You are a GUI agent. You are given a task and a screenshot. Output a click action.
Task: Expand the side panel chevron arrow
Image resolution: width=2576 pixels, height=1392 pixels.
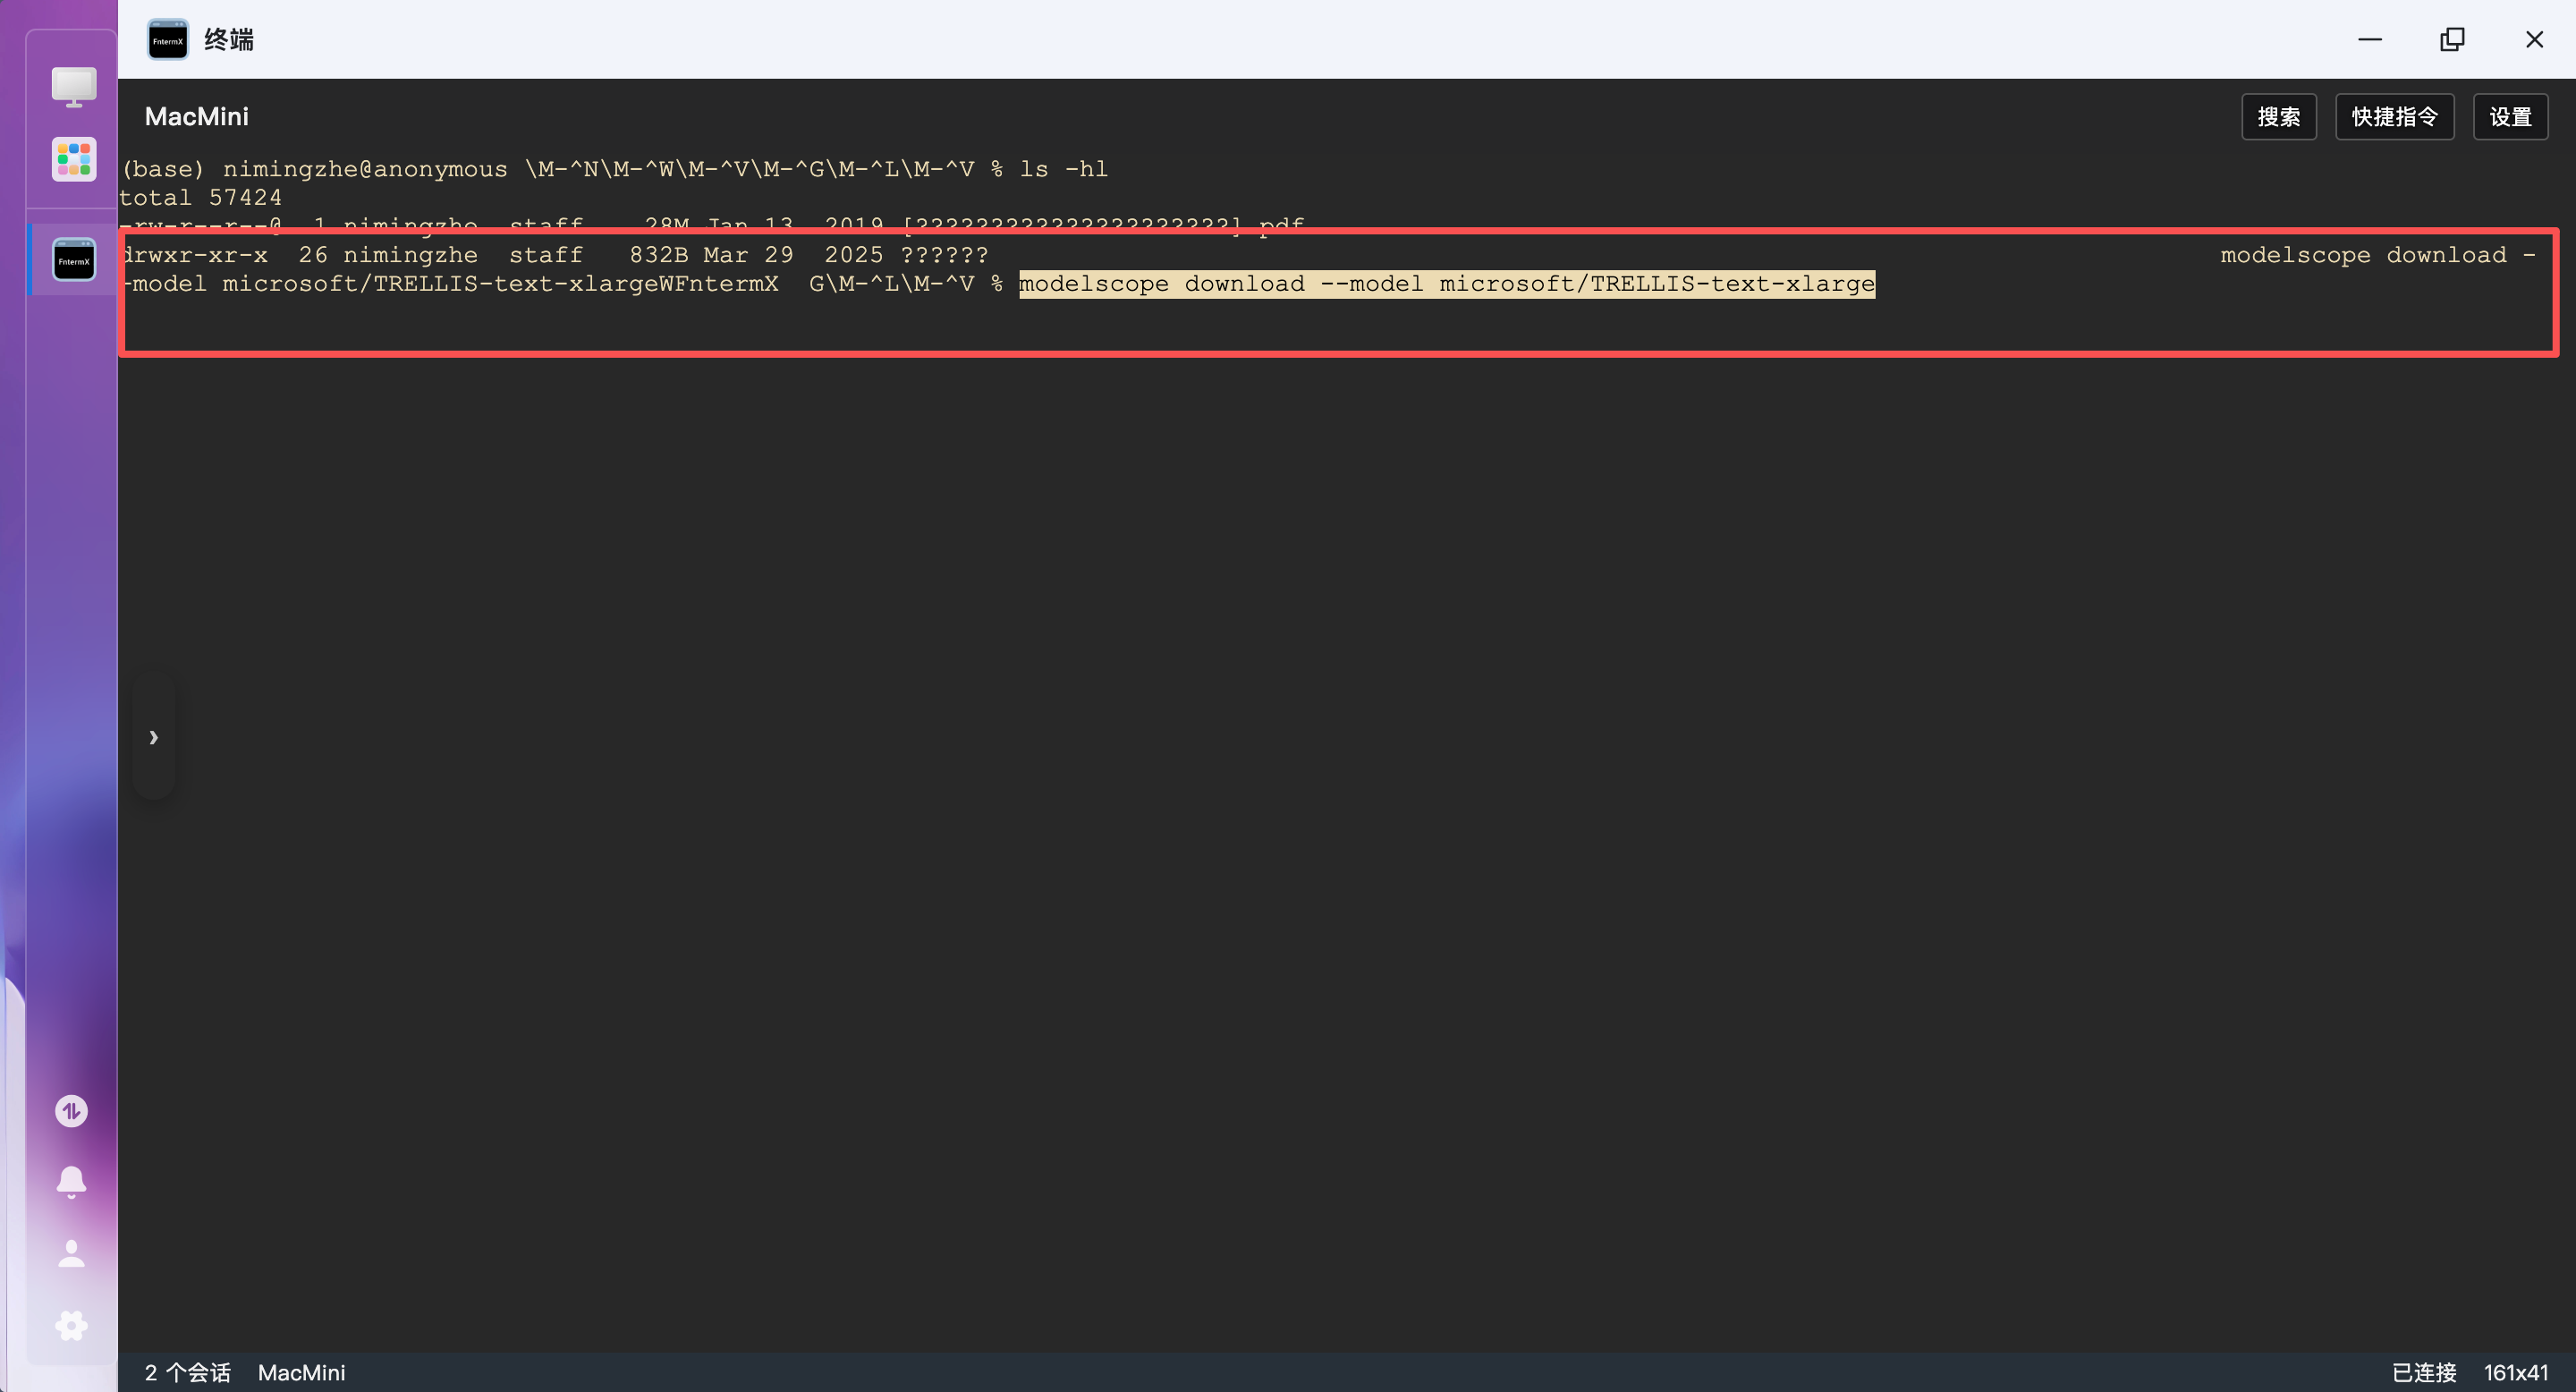(x=153, y=737)
